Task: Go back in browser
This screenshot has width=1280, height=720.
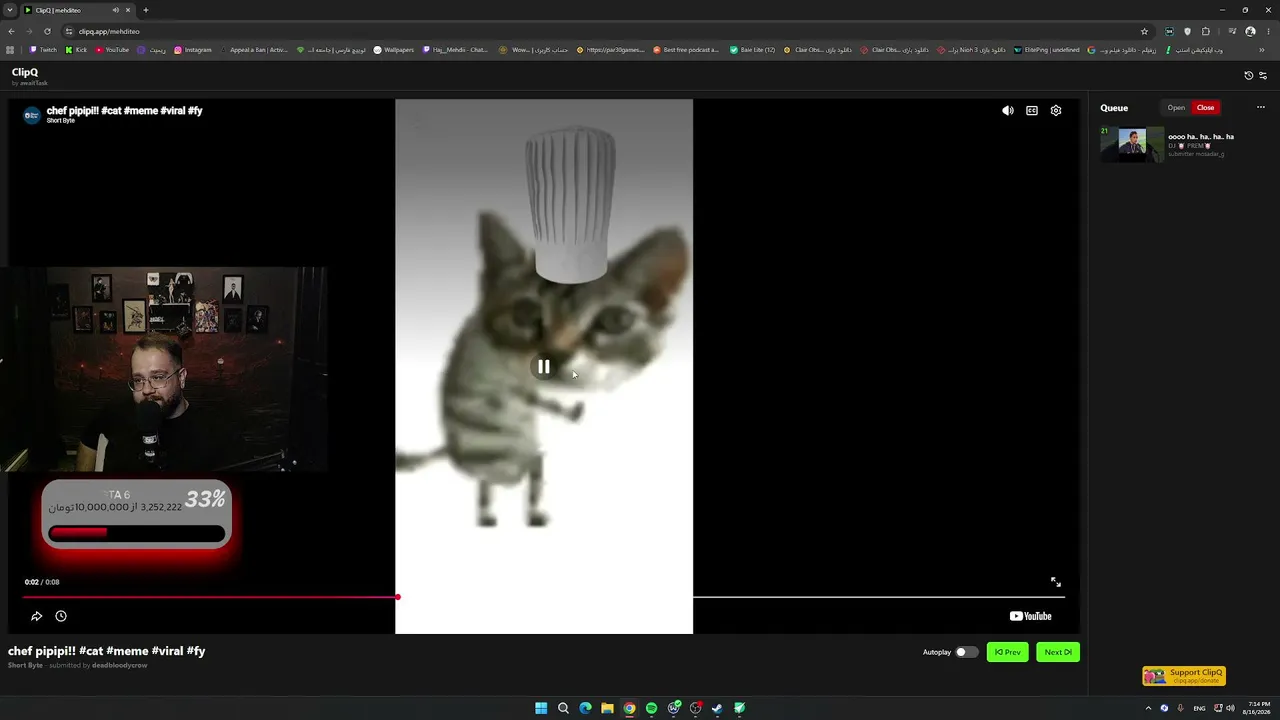Action: [11, 31]
